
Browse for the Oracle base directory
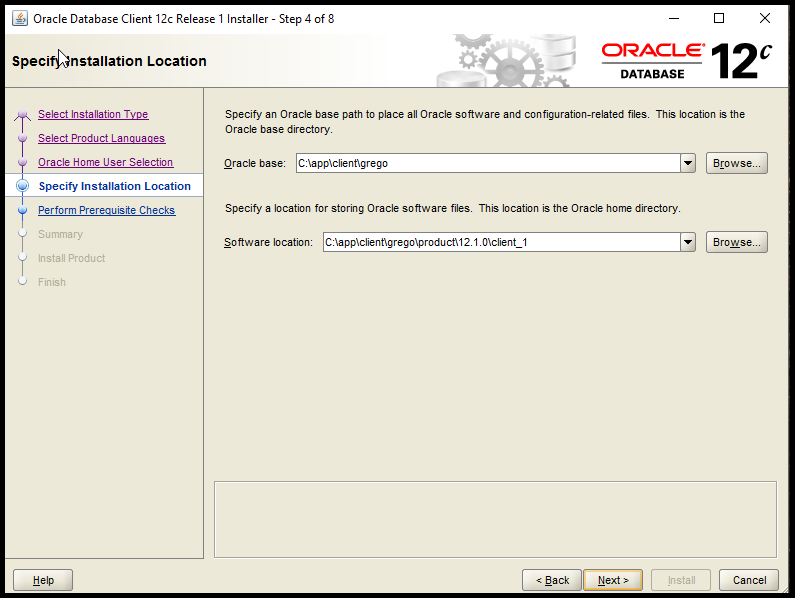pyautogui.click(x=737, y=163)
